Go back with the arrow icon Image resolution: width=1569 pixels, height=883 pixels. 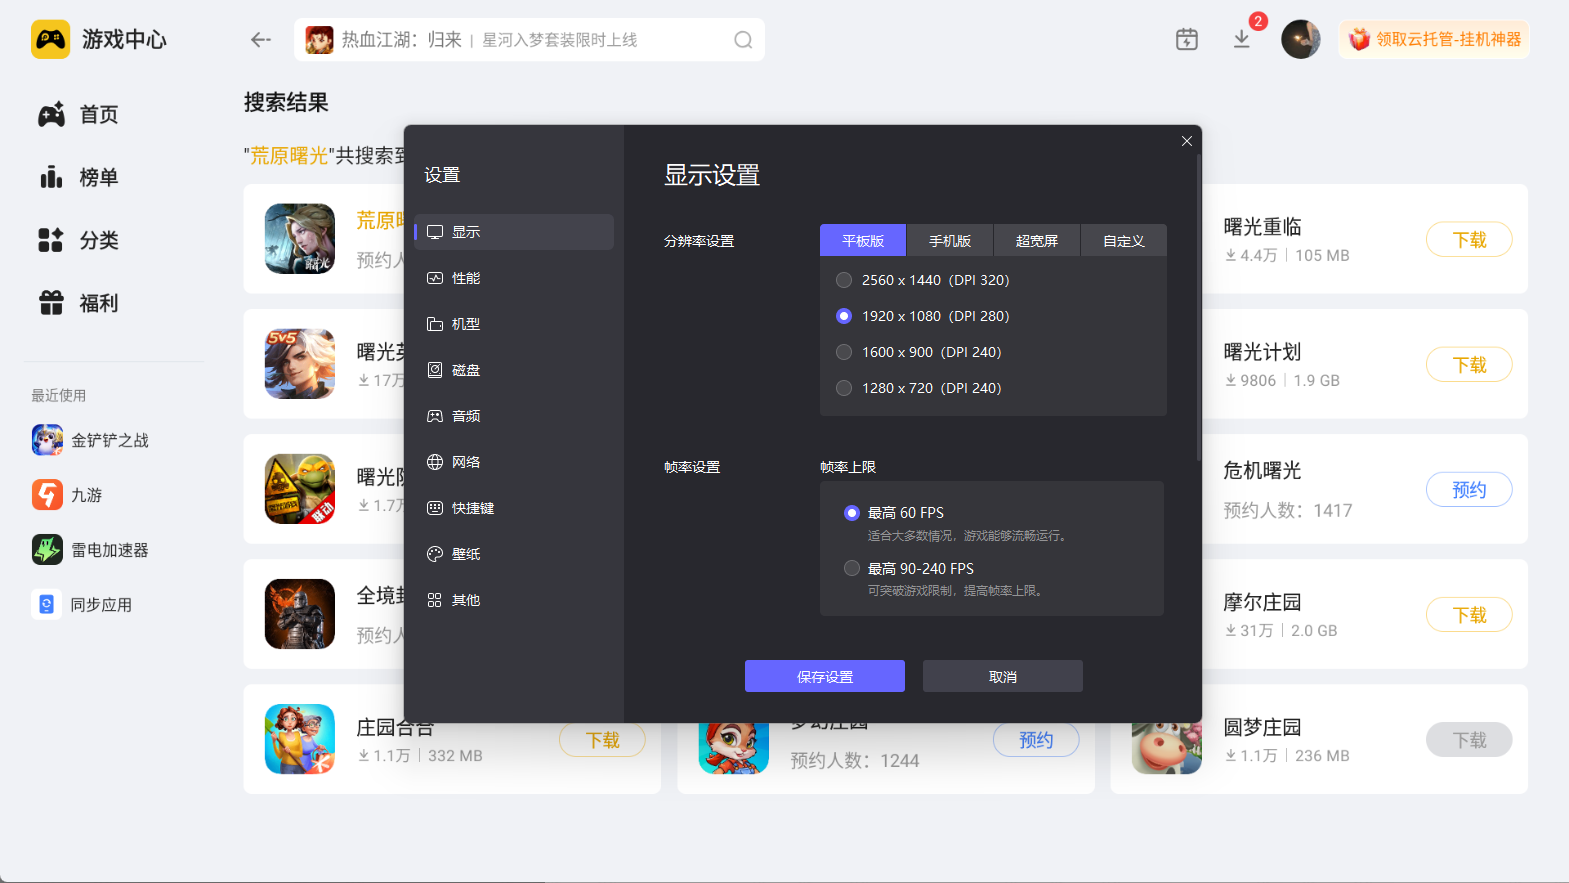click(261, 40)
